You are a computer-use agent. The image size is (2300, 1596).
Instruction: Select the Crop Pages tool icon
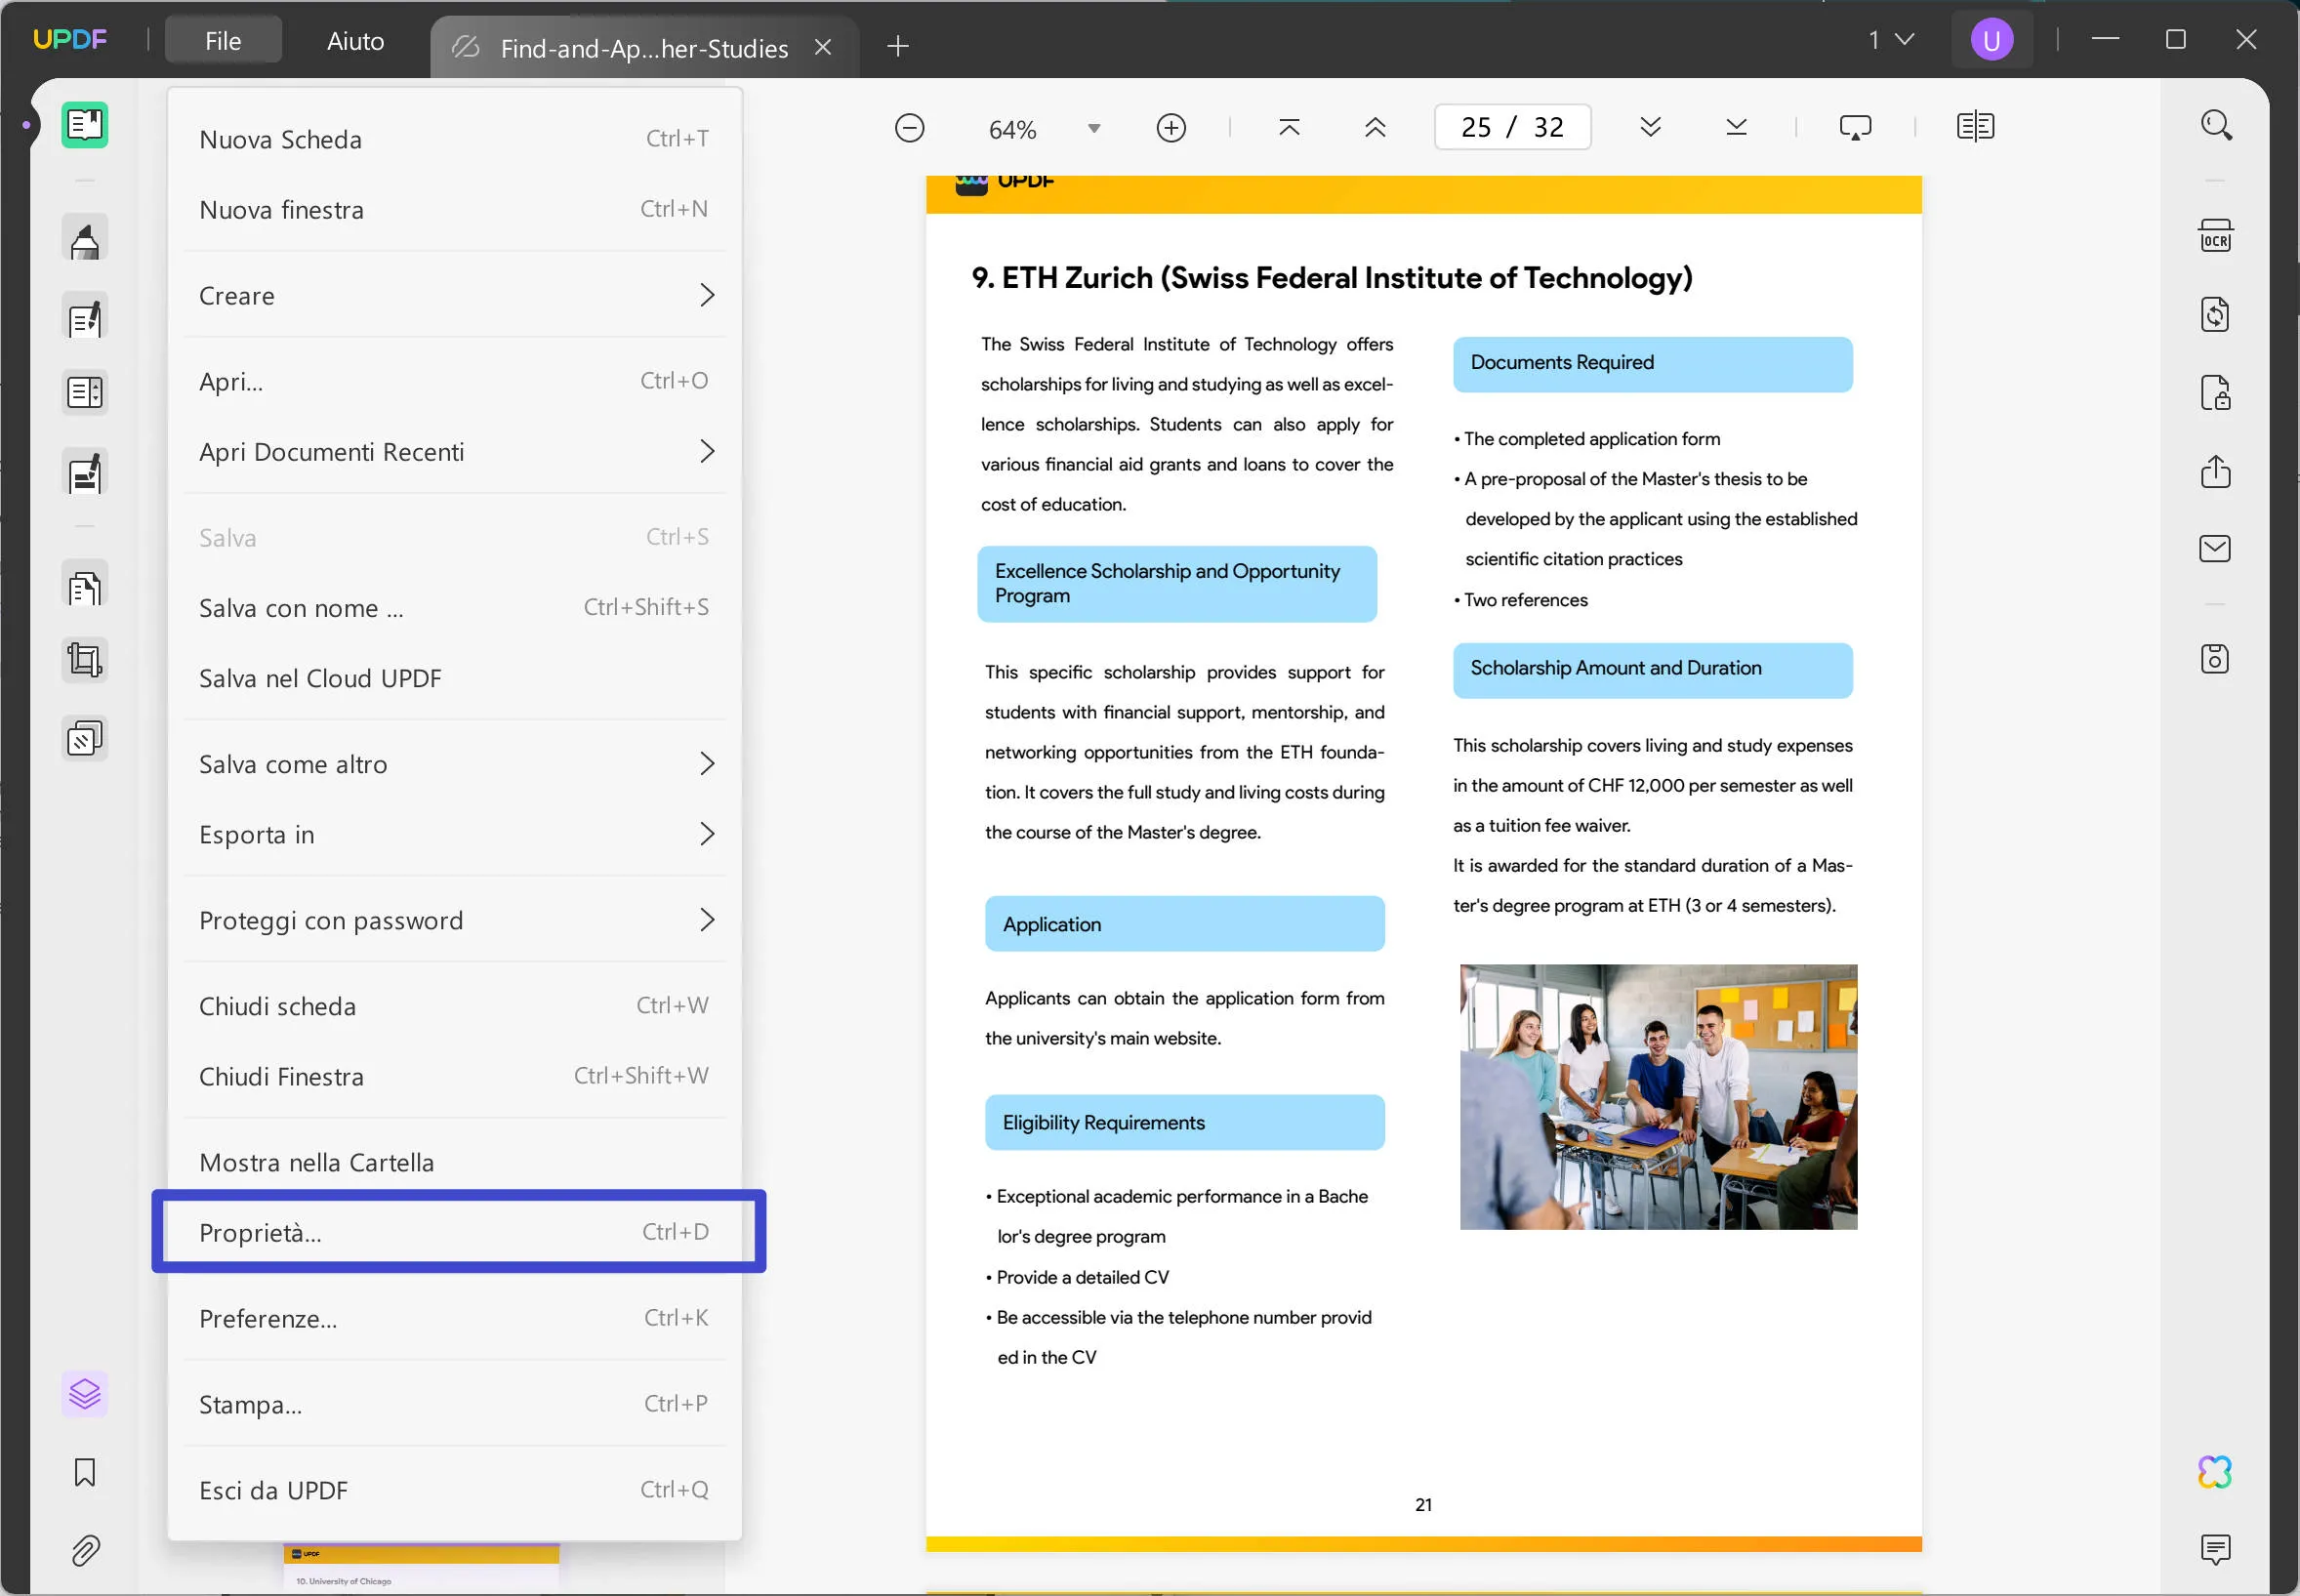85,660
